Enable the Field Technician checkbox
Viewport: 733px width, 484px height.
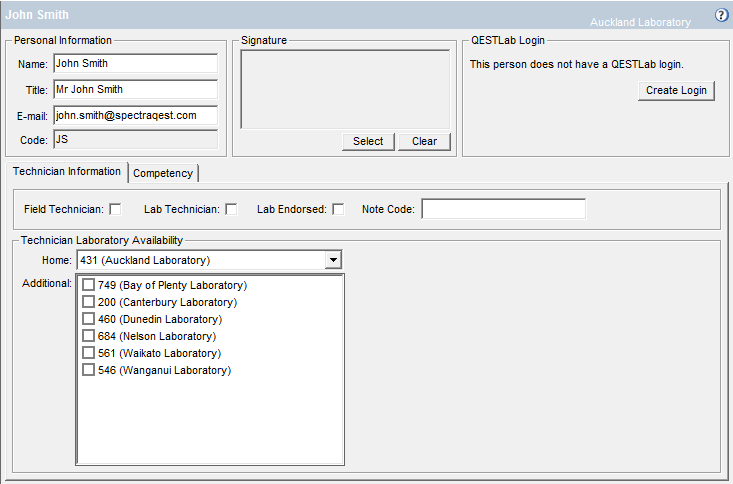115,209
